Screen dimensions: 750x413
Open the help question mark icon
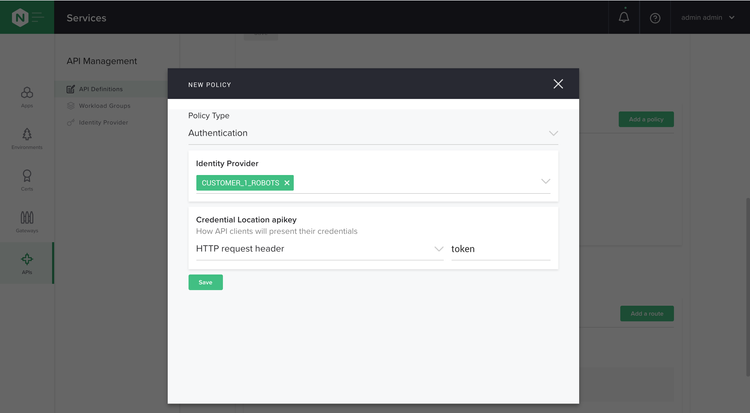pos(655,18)
